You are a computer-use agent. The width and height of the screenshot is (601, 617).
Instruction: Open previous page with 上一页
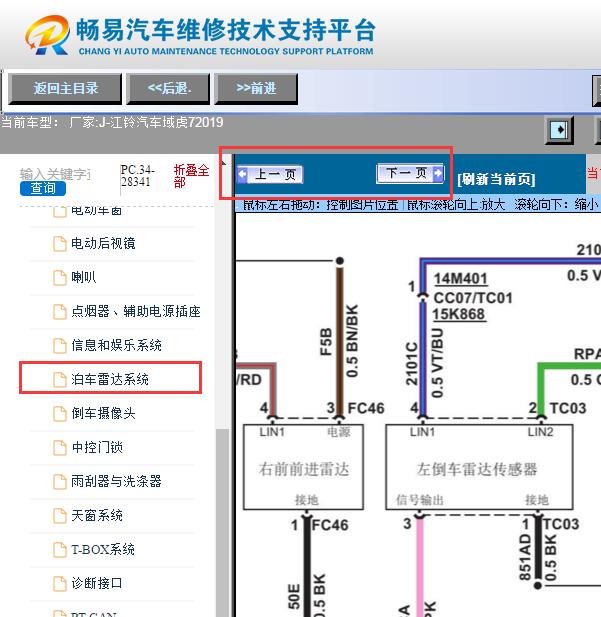coord(270,174)
